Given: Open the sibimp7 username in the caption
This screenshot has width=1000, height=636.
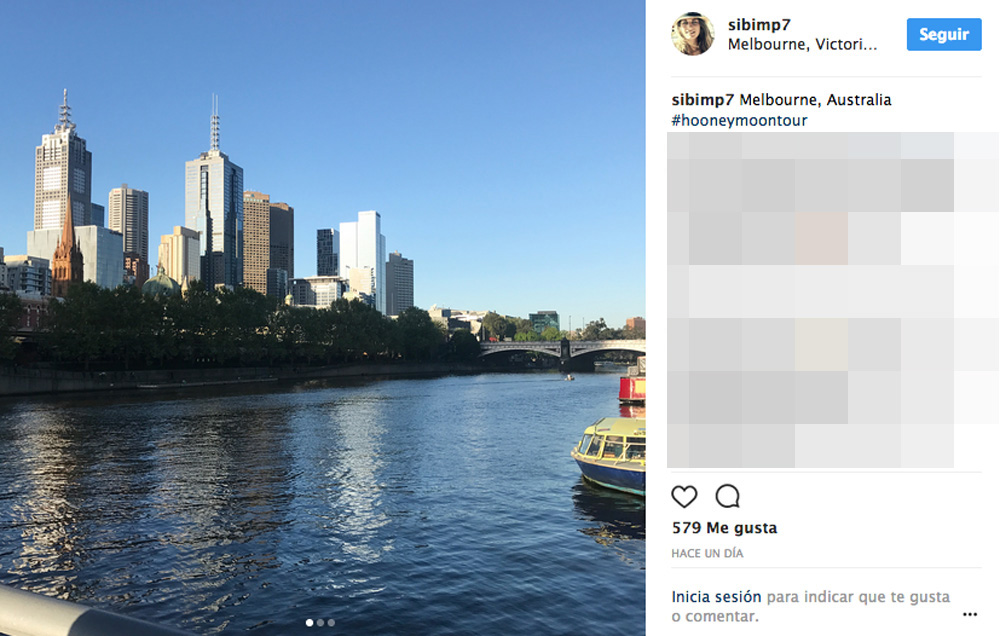Looking at the screenshot, I should pyautogui.click(x=703, y=100).
